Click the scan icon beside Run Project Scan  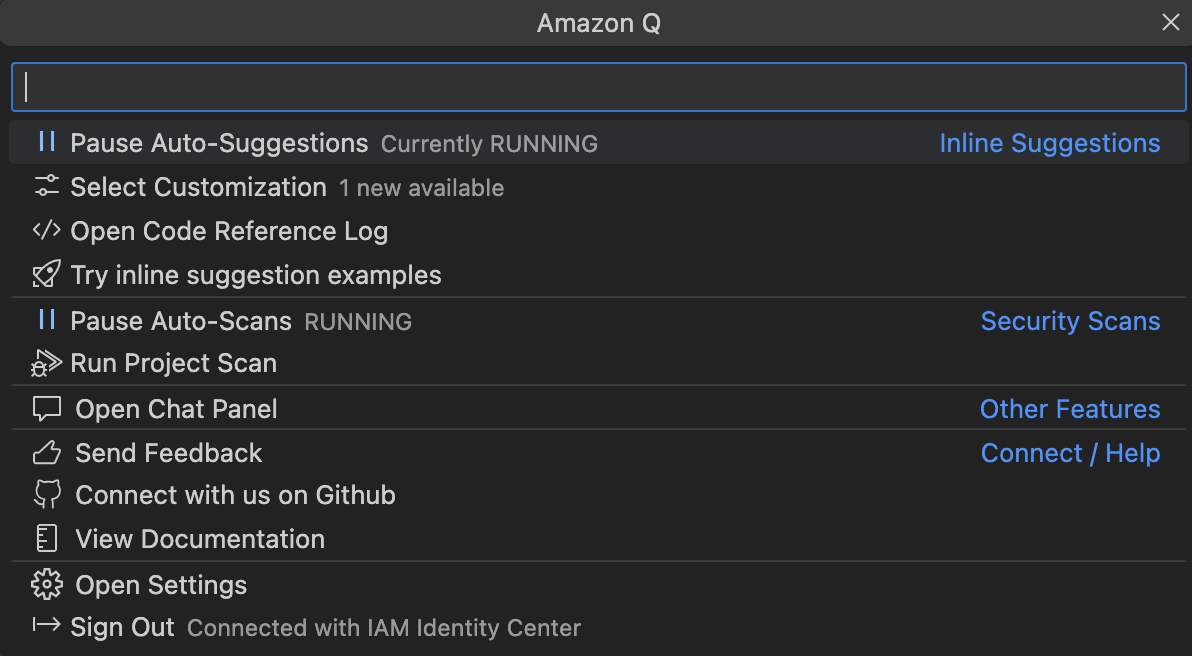pos(45,363)
